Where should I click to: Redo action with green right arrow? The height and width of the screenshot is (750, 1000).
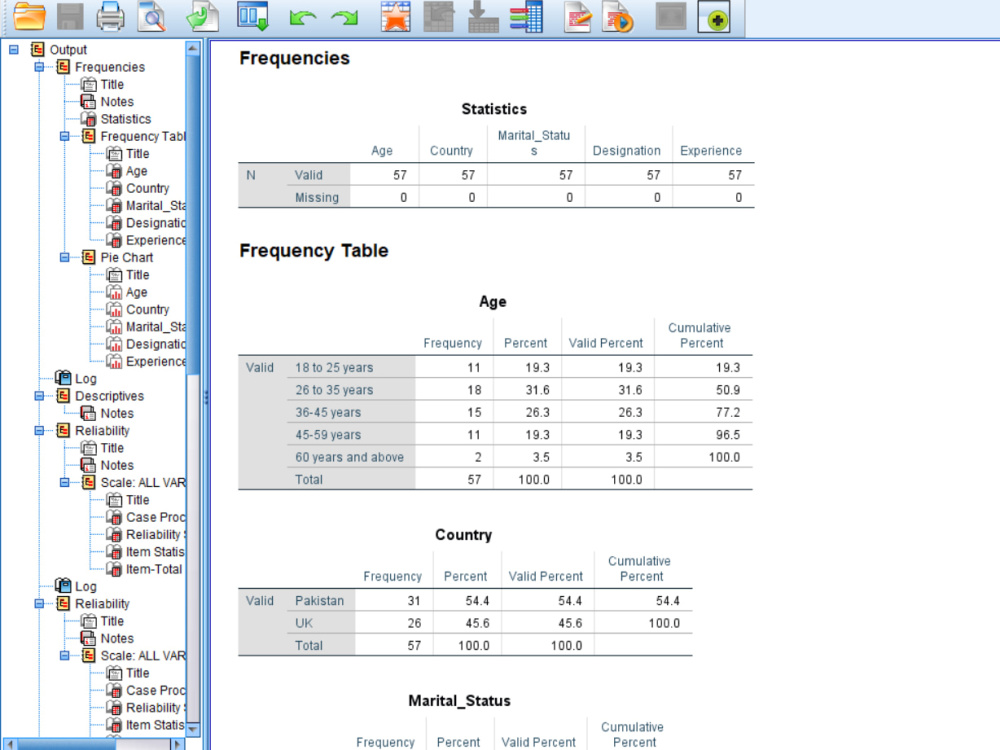(344, 17)
